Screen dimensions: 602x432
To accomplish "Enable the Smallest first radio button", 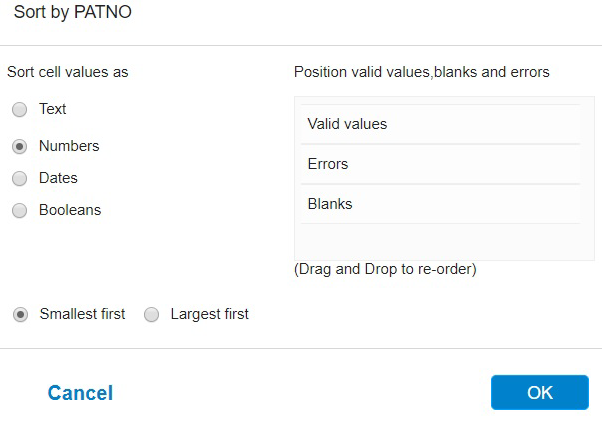I will click(20, 314).
